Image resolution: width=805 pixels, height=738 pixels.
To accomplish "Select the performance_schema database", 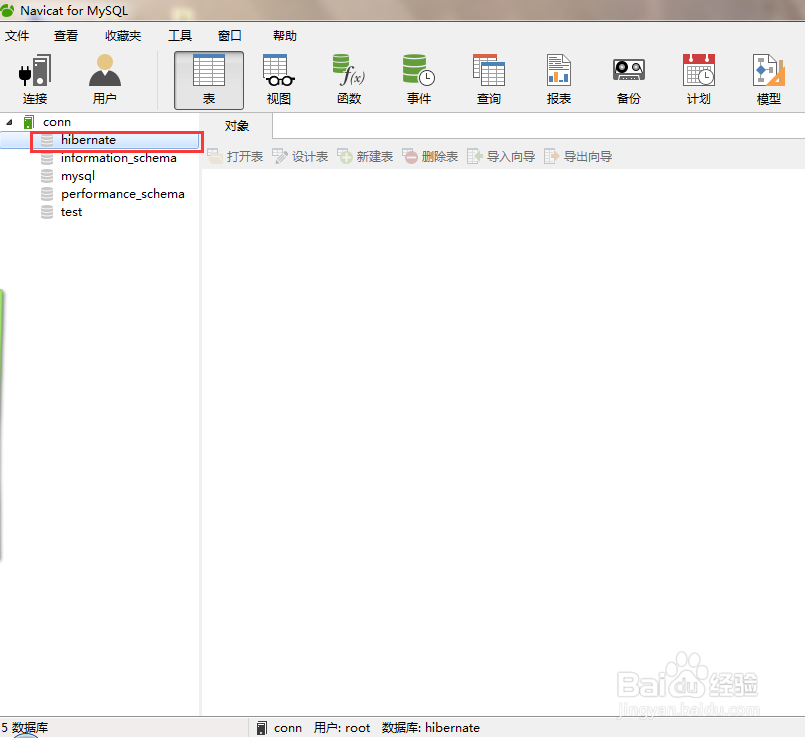I will tap(123, 194).
